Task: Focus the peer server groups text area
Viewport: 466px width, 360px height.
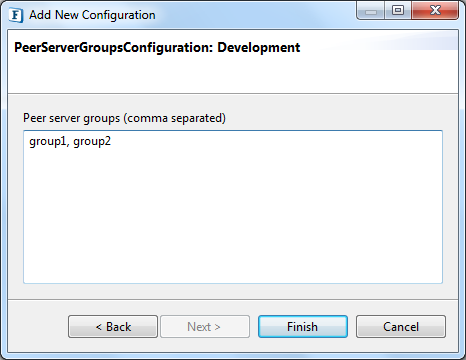Action: tap(233, 207)
